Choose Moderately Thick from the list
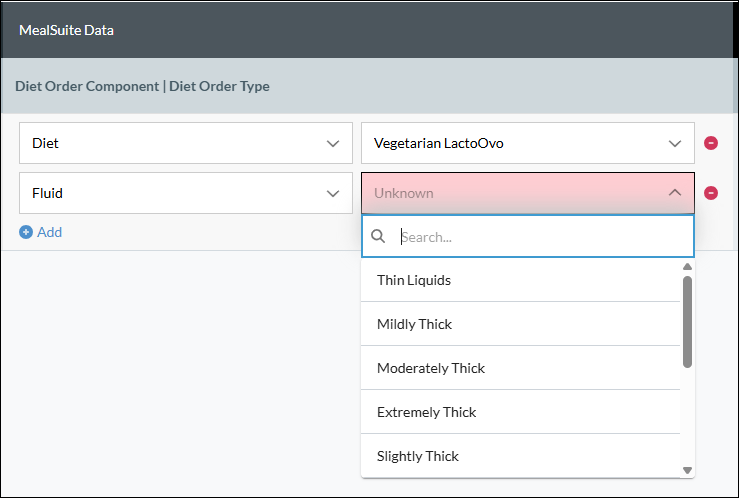 [x=520, y=367]
